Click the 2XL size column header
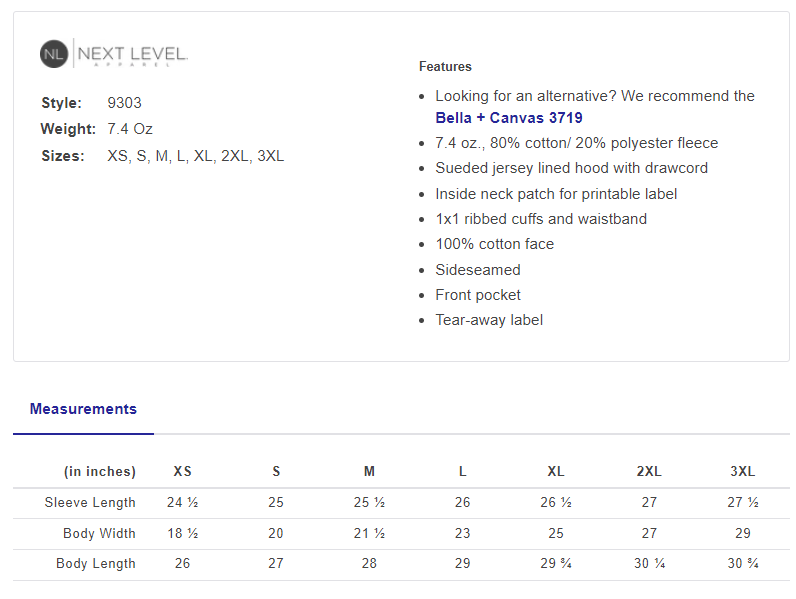 tap(649, 472)
